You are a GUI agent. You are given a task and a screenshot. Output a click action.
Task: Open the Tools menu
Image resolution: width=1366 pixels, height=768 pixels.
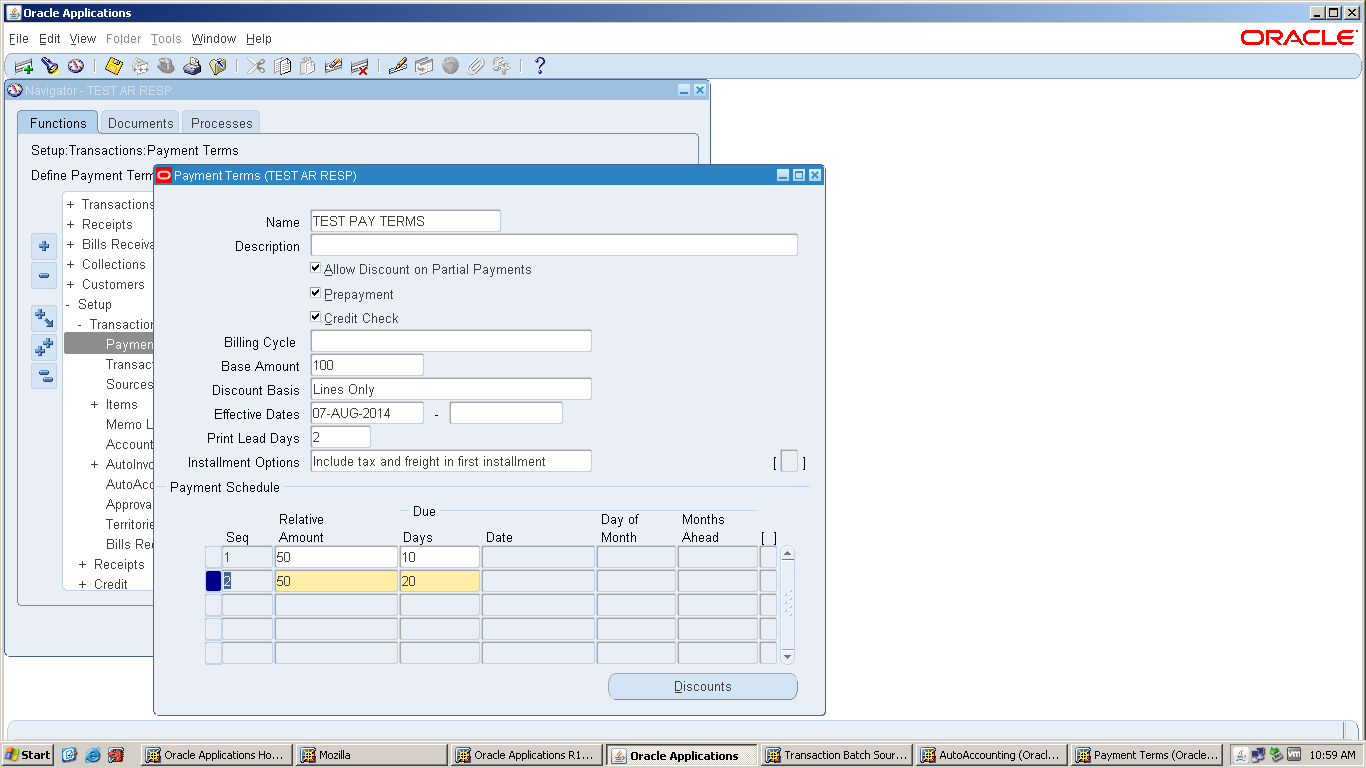pos(166,38)
